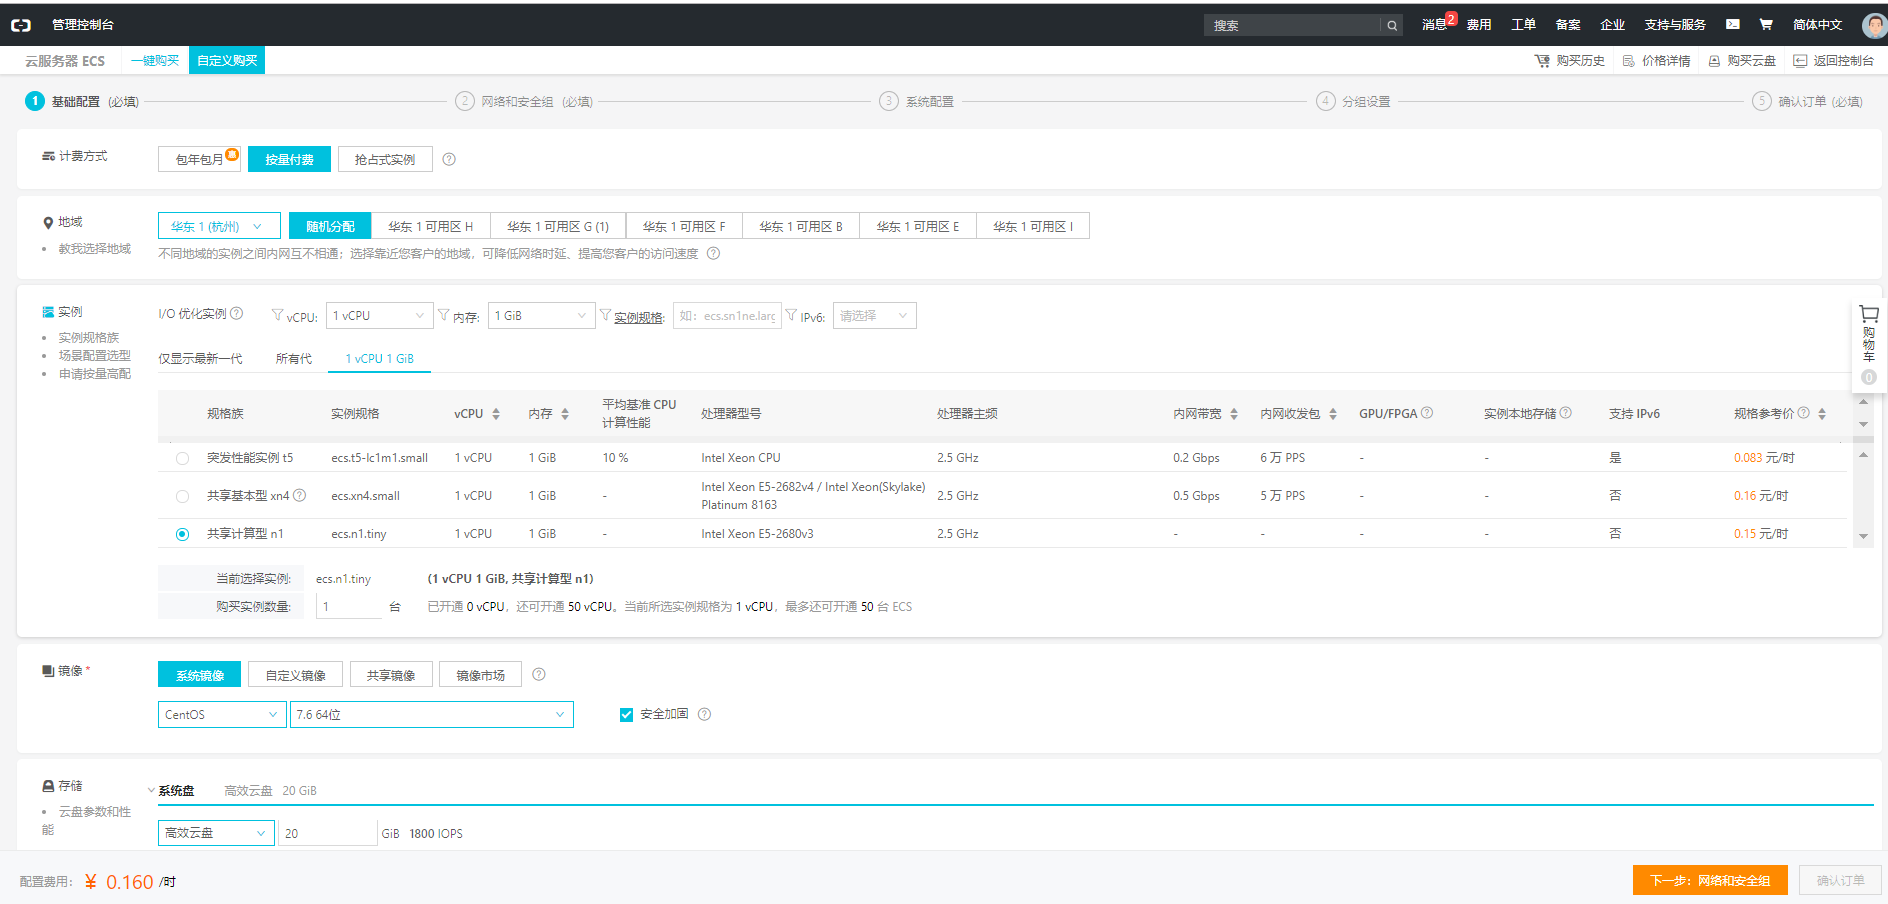Click the help icon beside 安全加固
This screenshot has width=1888, height=904.
(704, 714)
